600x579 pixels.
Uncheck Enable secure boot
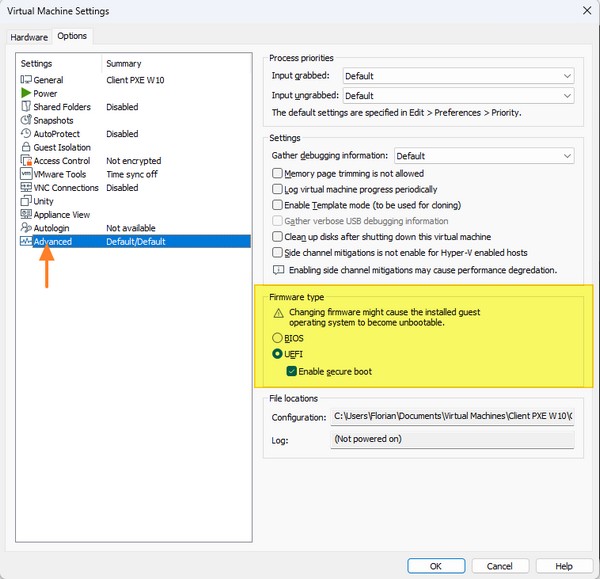click(x=292, y=371)
